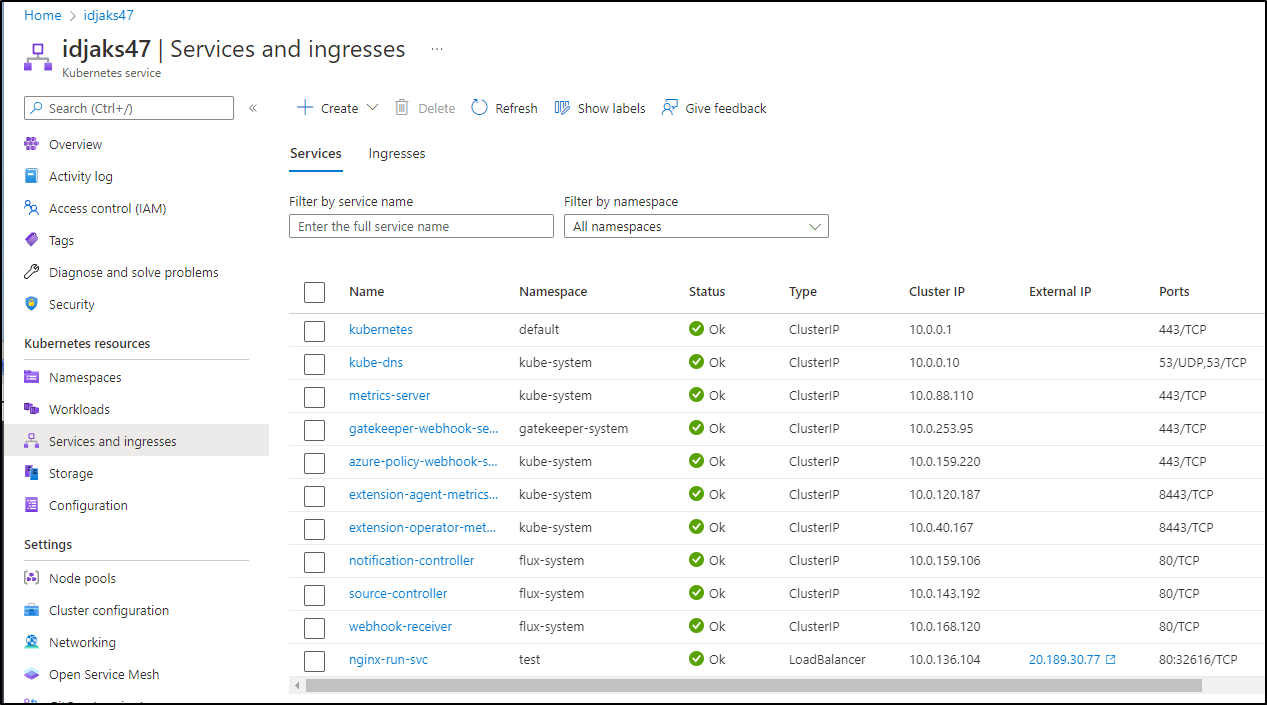The width and height of the screenshot is (1267, 705).
Task: Check the box for the kubernetes service
Action: point(315,330)
